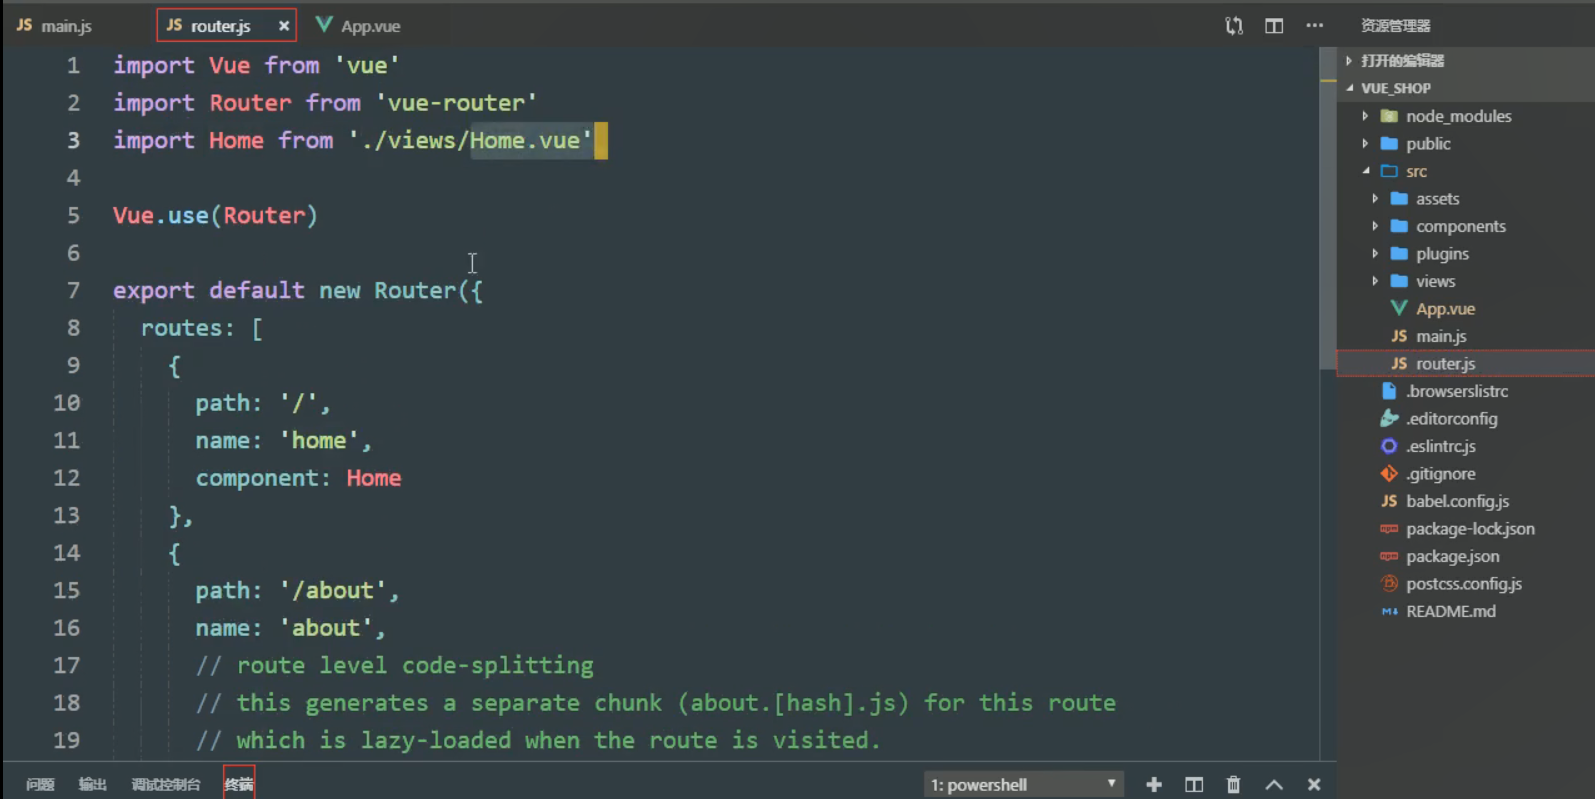Expand the plugins folder arrow
The width and height of the screenshot is (1595, 799).
[x=1375, y=254]
